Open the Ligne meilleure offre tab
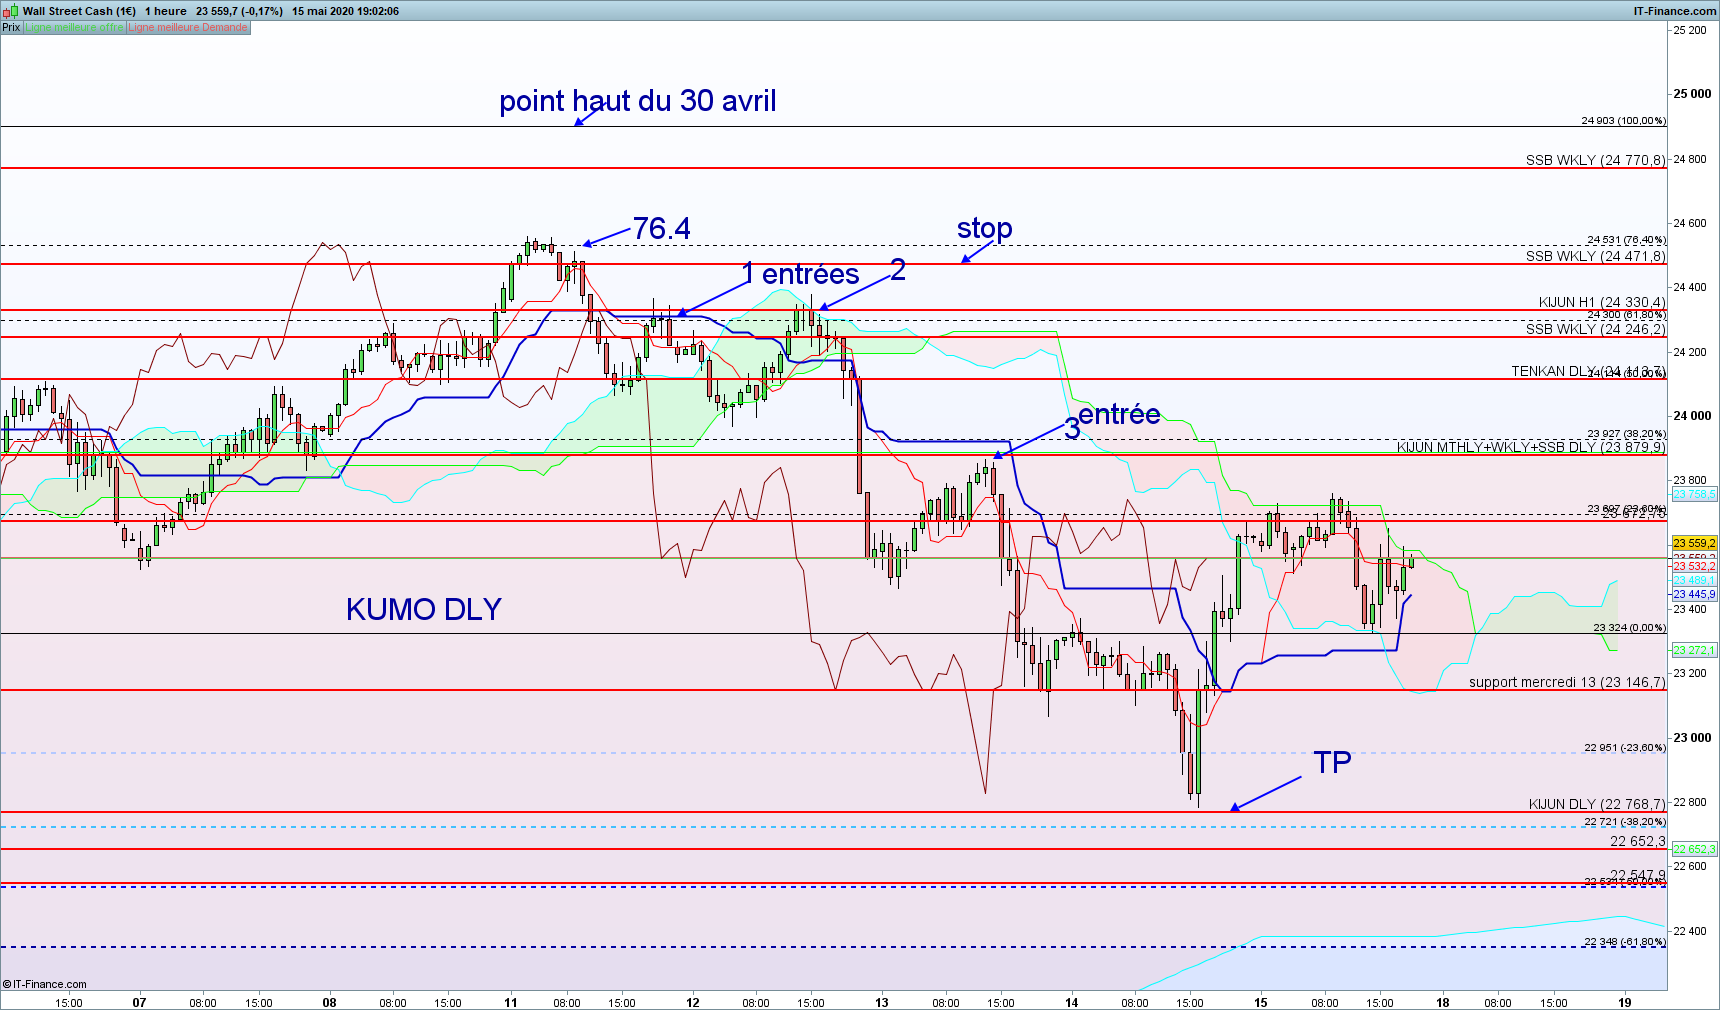The width and height of the screenshot is (1720, 1010). 74,27
